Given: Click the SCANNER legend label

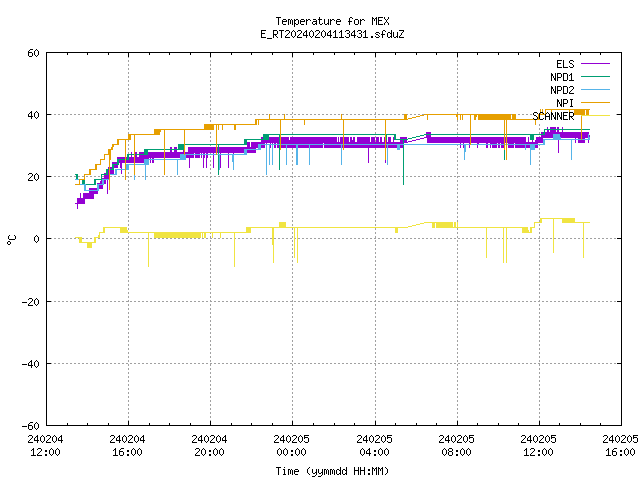Looking at the screenshot, I should [x=553, y=116].
